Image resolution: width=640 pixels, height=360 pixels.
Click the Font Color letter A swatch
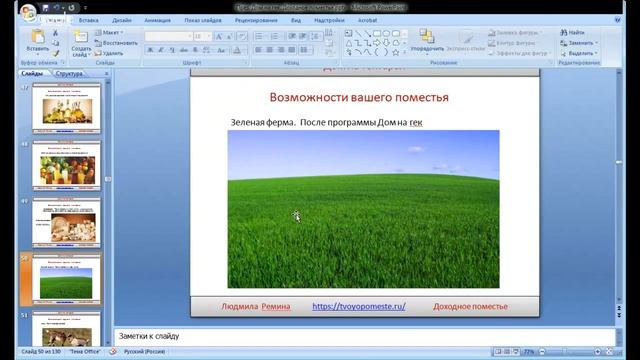click(x=237, y=50)
